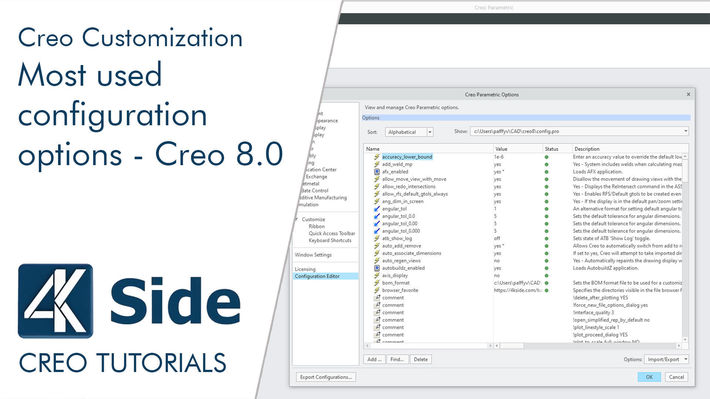Confirm with the OK button
Viewport: 710px width, 399px height.
point(649,377)
